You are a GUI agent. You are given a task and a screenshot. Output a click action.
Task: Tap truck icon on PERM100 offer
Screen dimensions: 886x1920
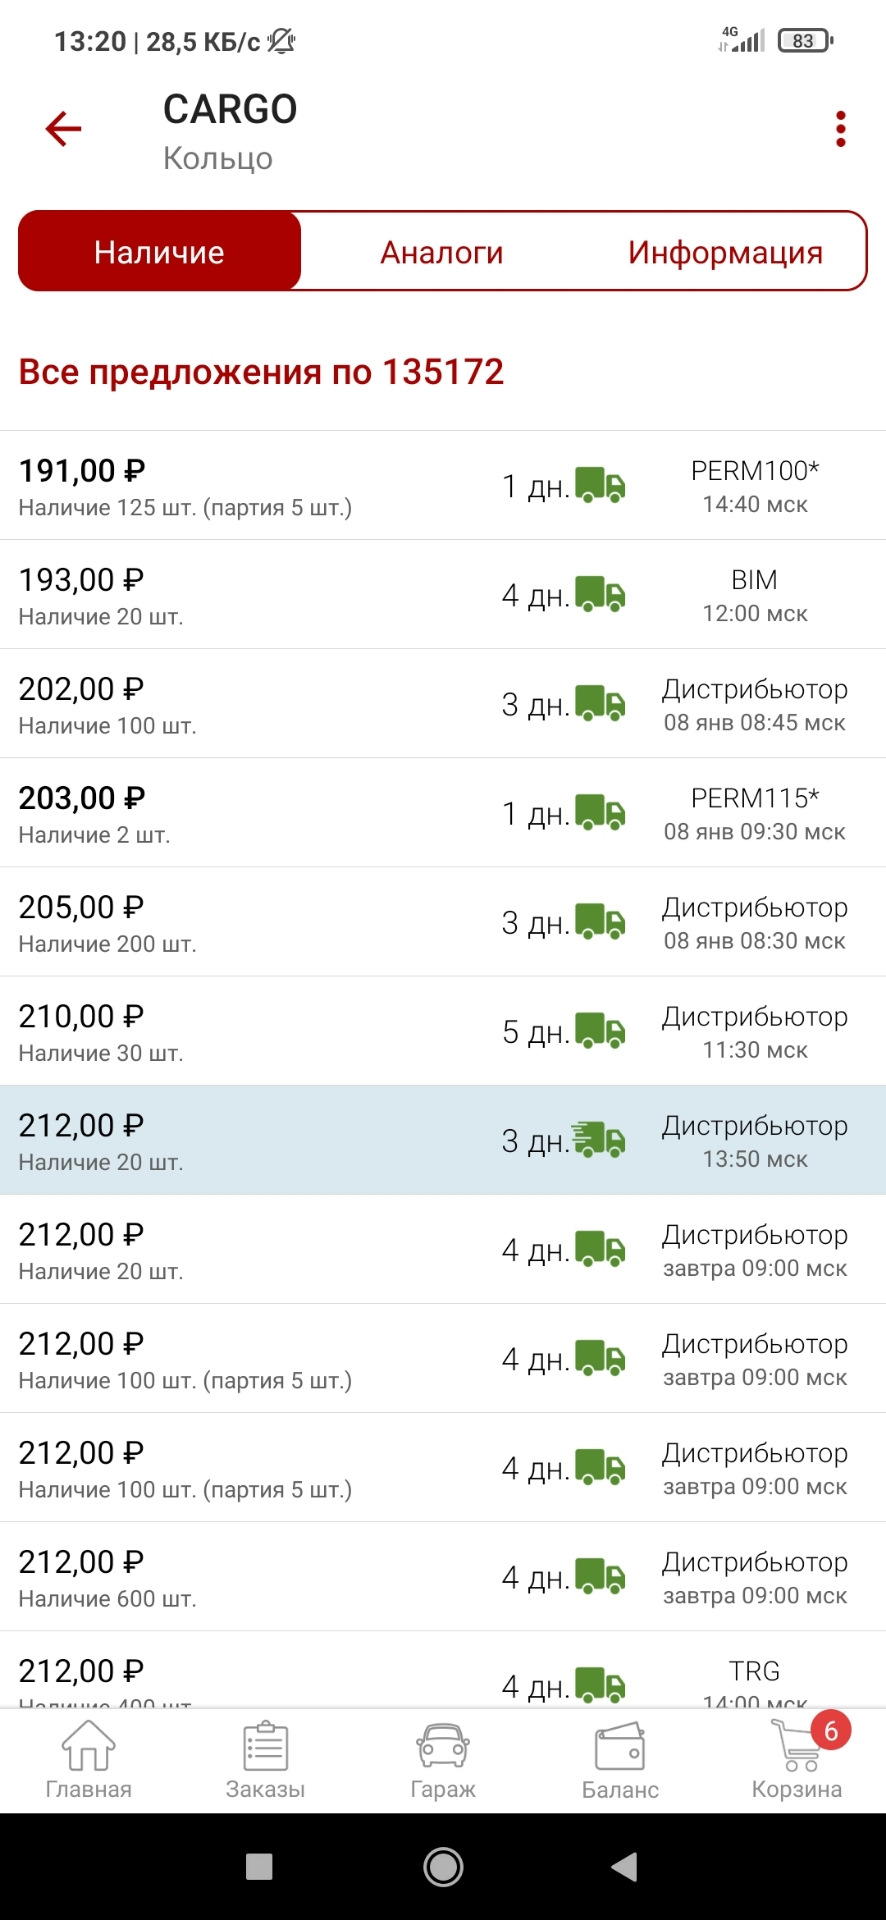tap(601, 485)
